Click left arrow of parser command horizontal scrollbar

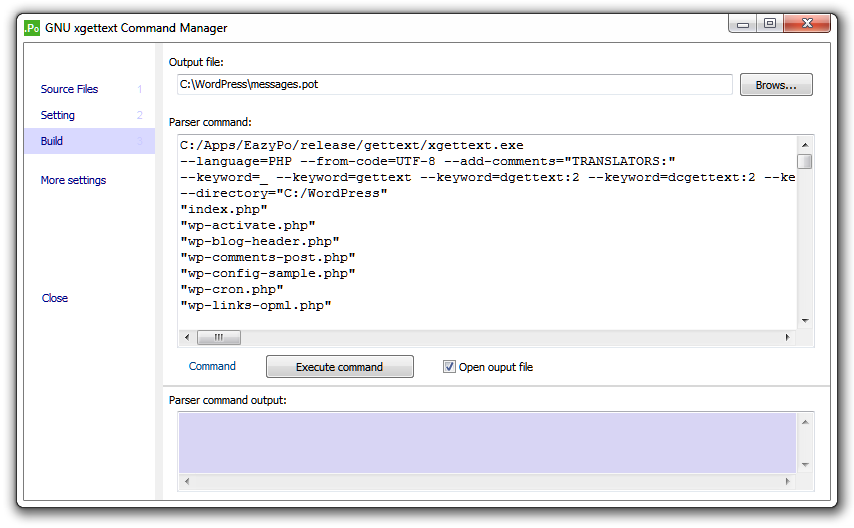(x=187, y=337)
